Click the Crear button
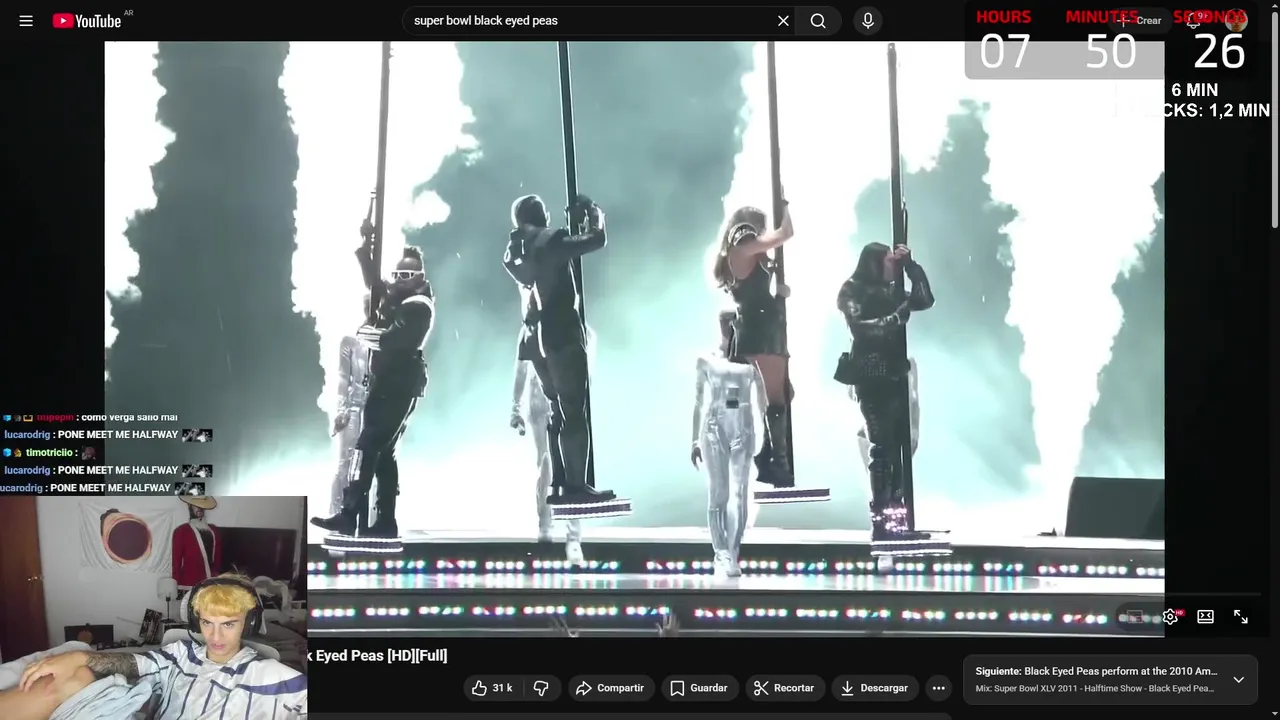The image size is (1280, 720). coord(1141,20)
